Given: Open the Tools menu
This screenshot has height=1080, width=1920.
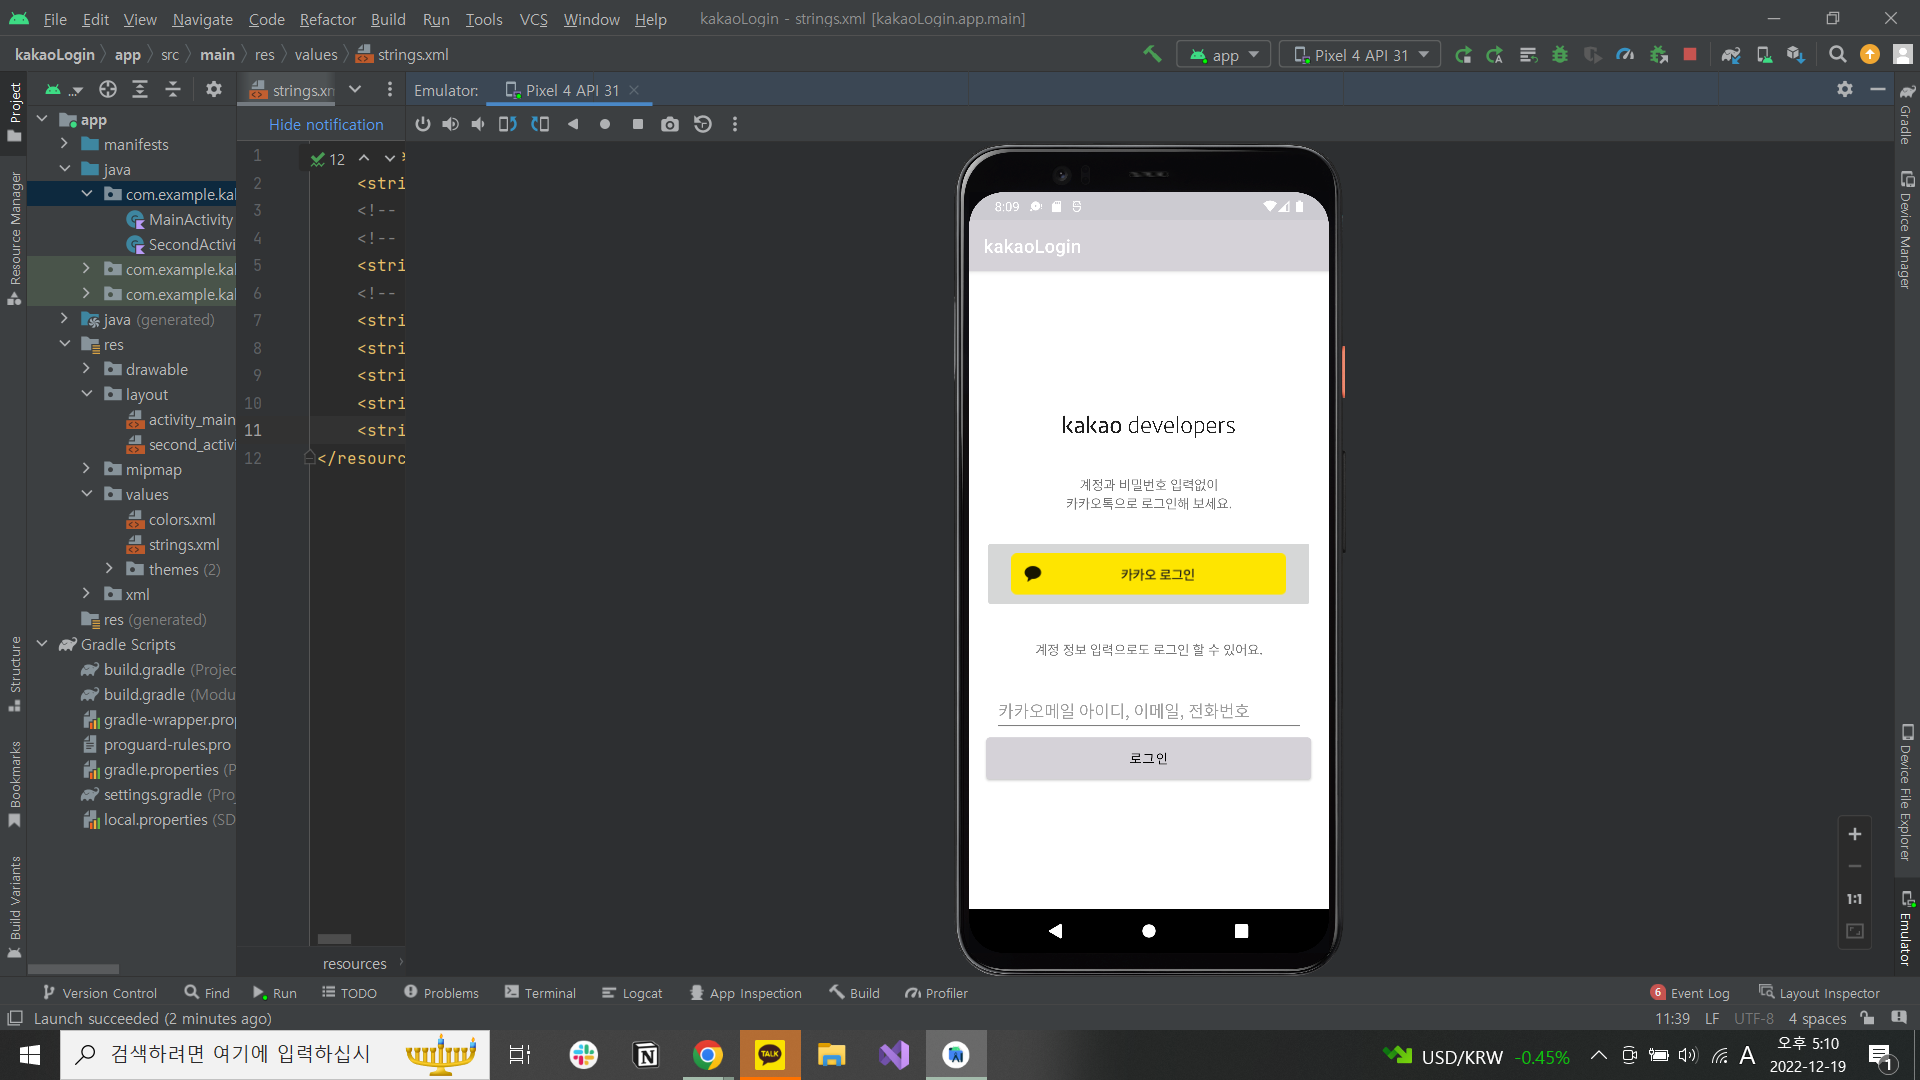Looking at the screenshot, I should (484, 19).
